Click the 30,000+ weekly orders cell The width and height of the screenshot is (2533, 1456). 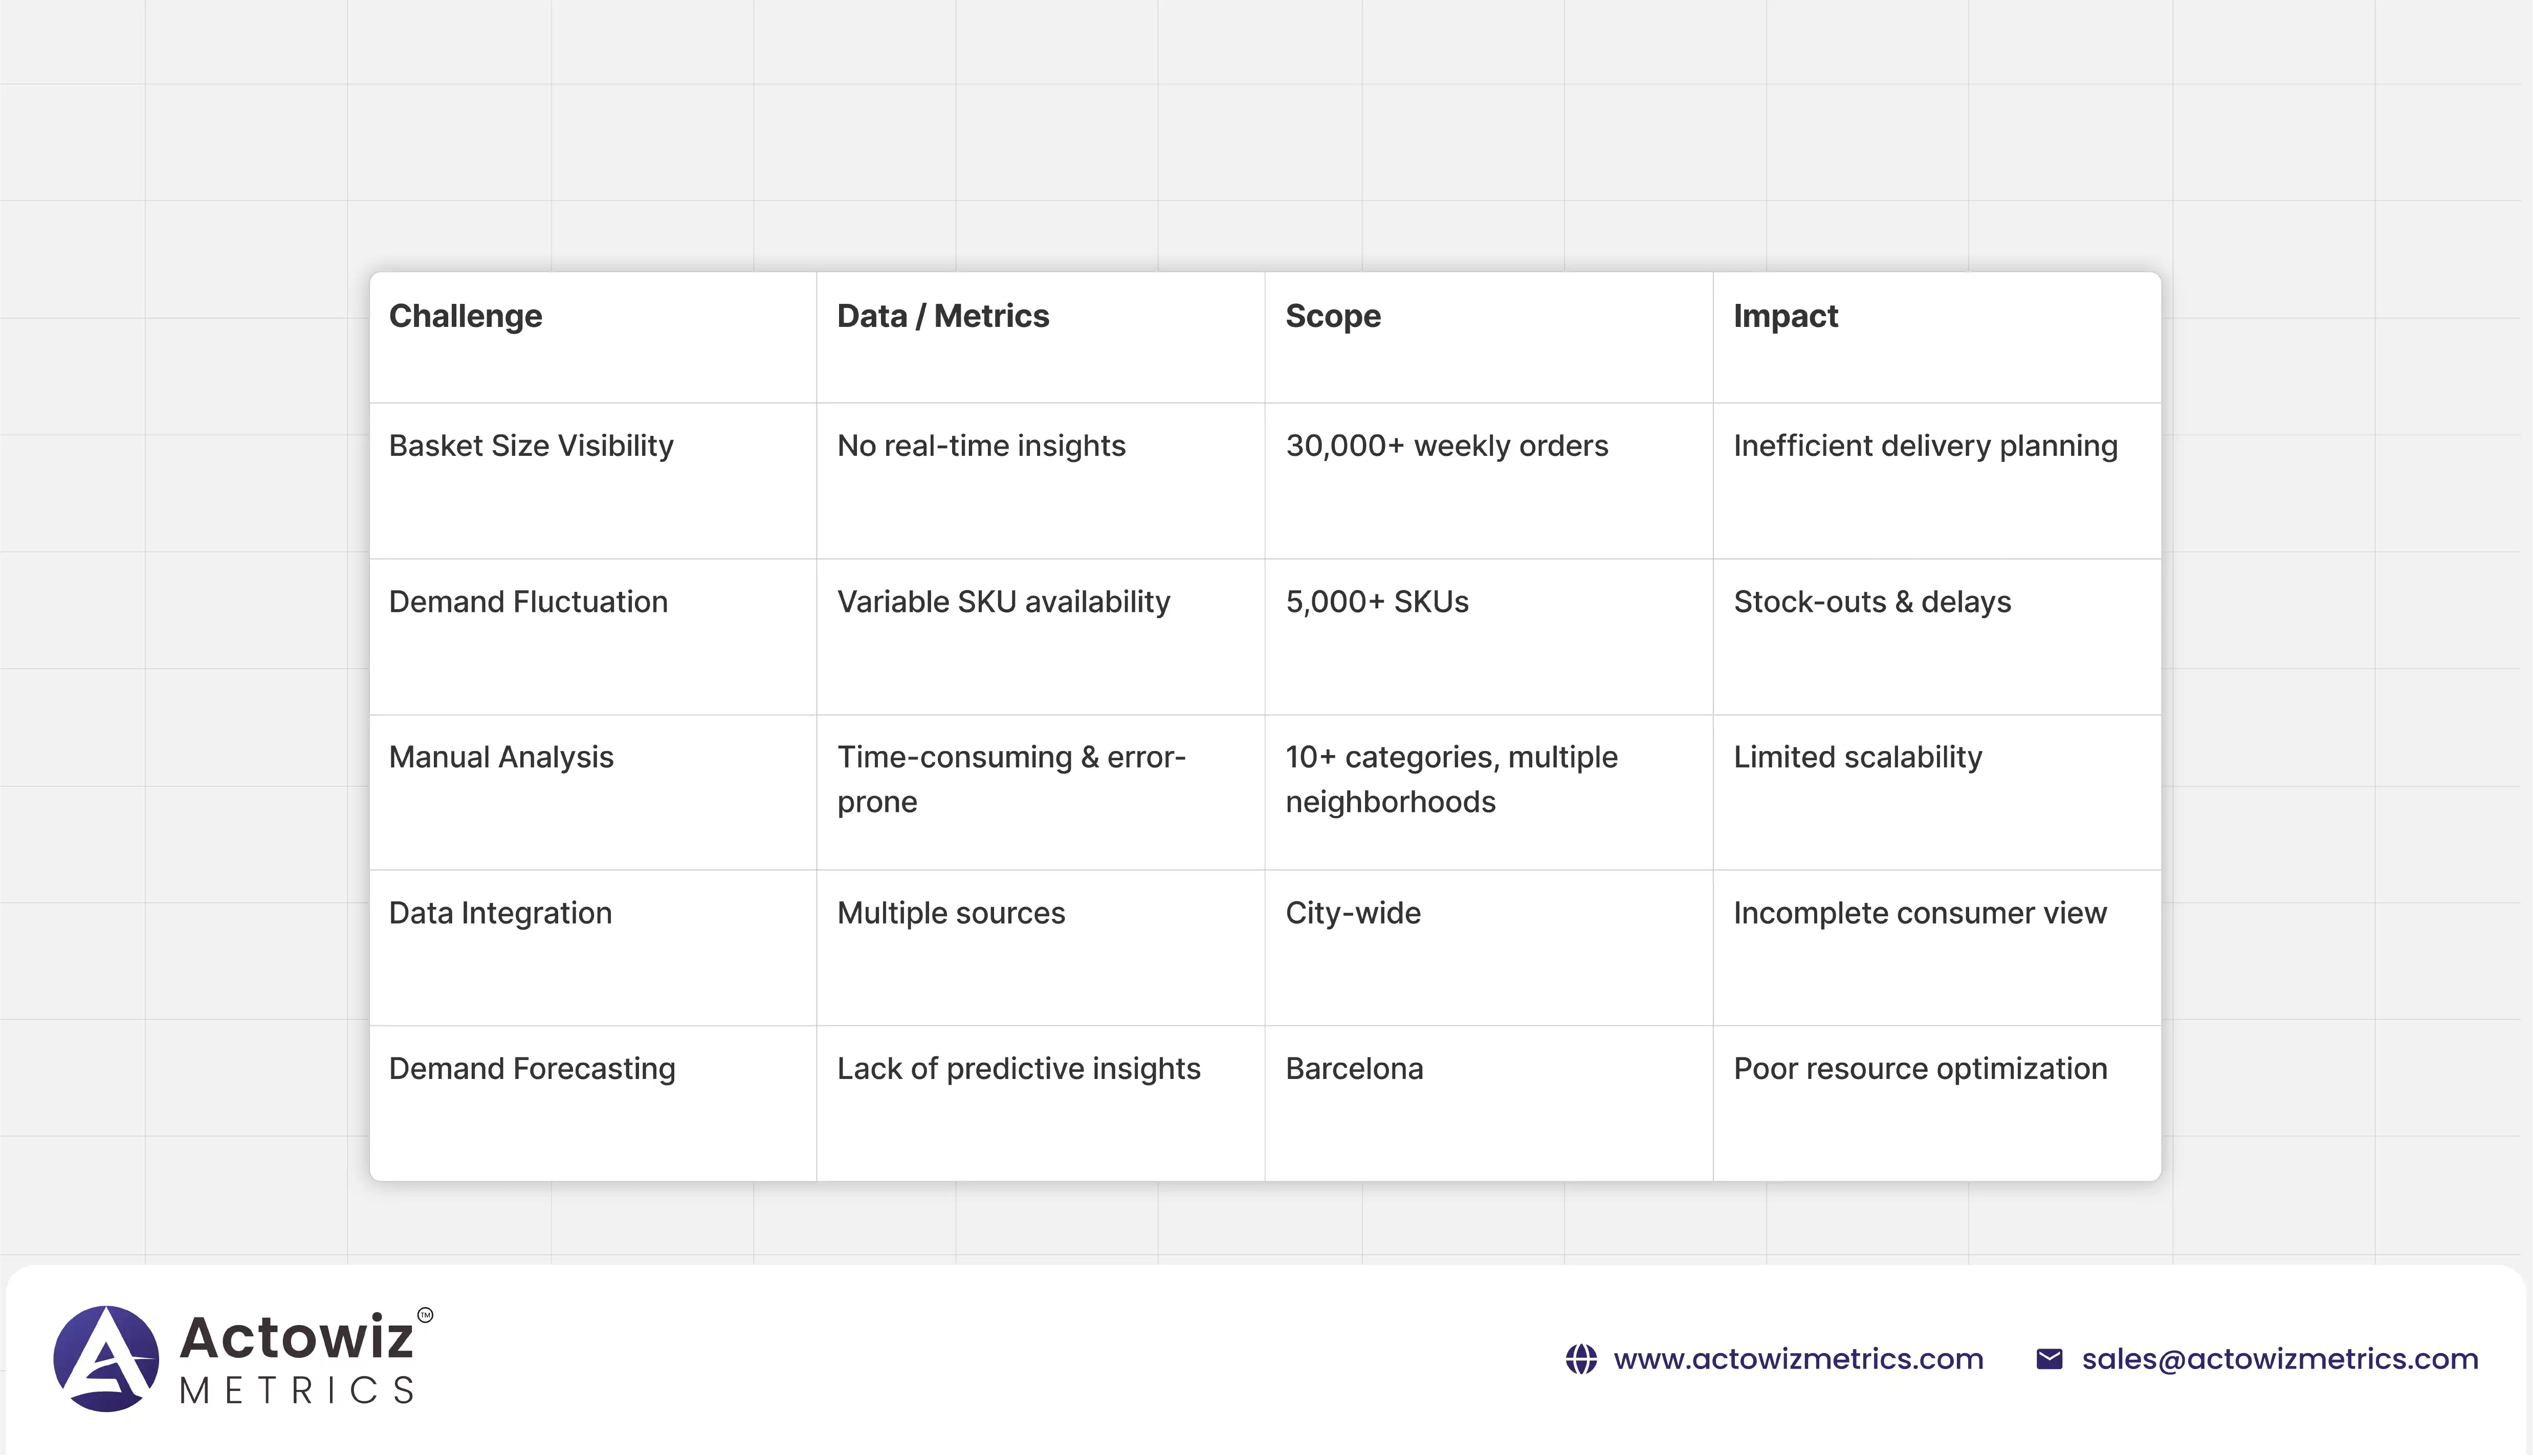[x=1446, y=446]
